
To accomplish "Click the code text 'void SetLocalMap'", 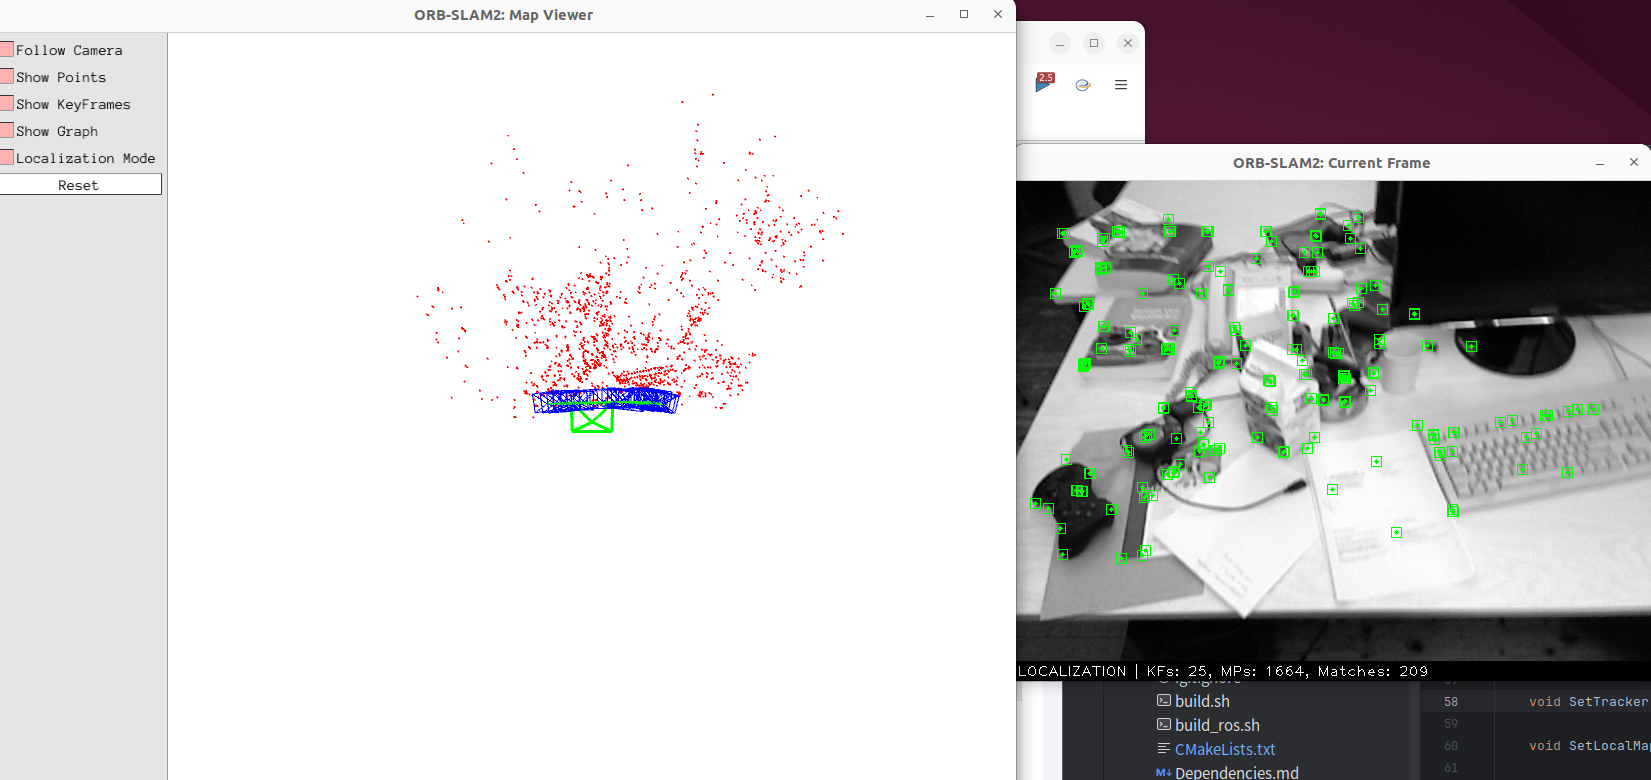I will [x=1590, y=746].
